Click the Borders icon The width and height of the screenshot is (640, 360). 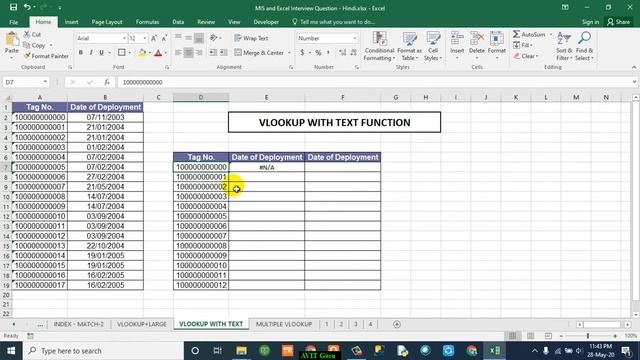[x=122, y=53]
